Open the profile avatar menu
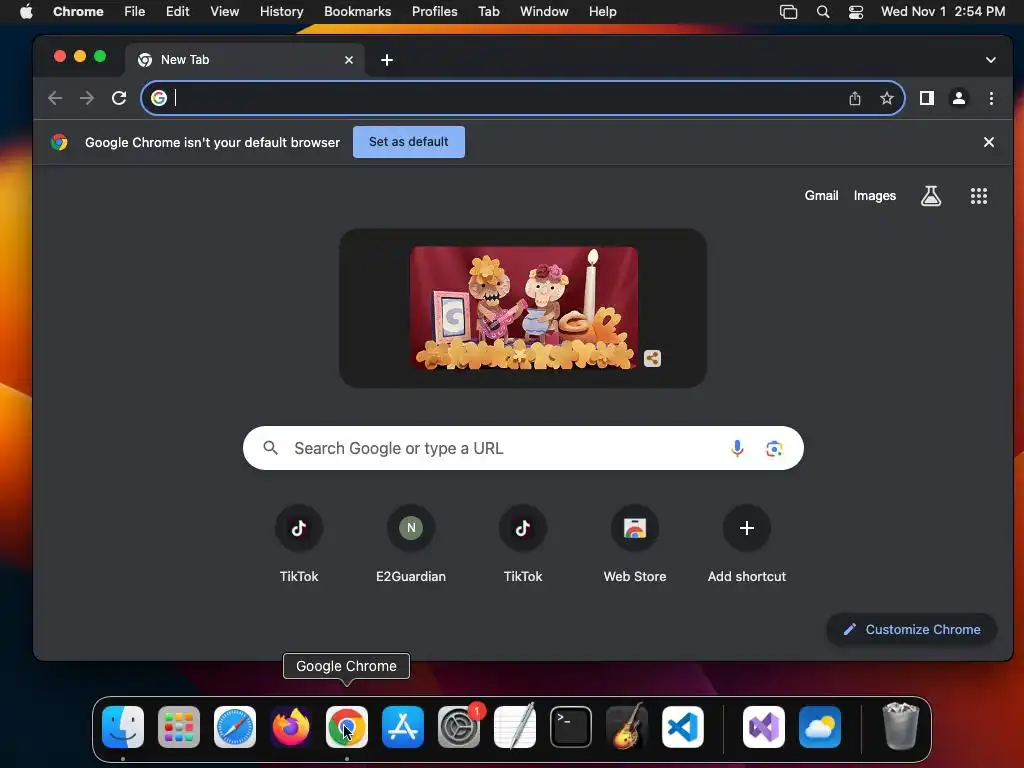The image size is (1024, 768). pos(959,99)
